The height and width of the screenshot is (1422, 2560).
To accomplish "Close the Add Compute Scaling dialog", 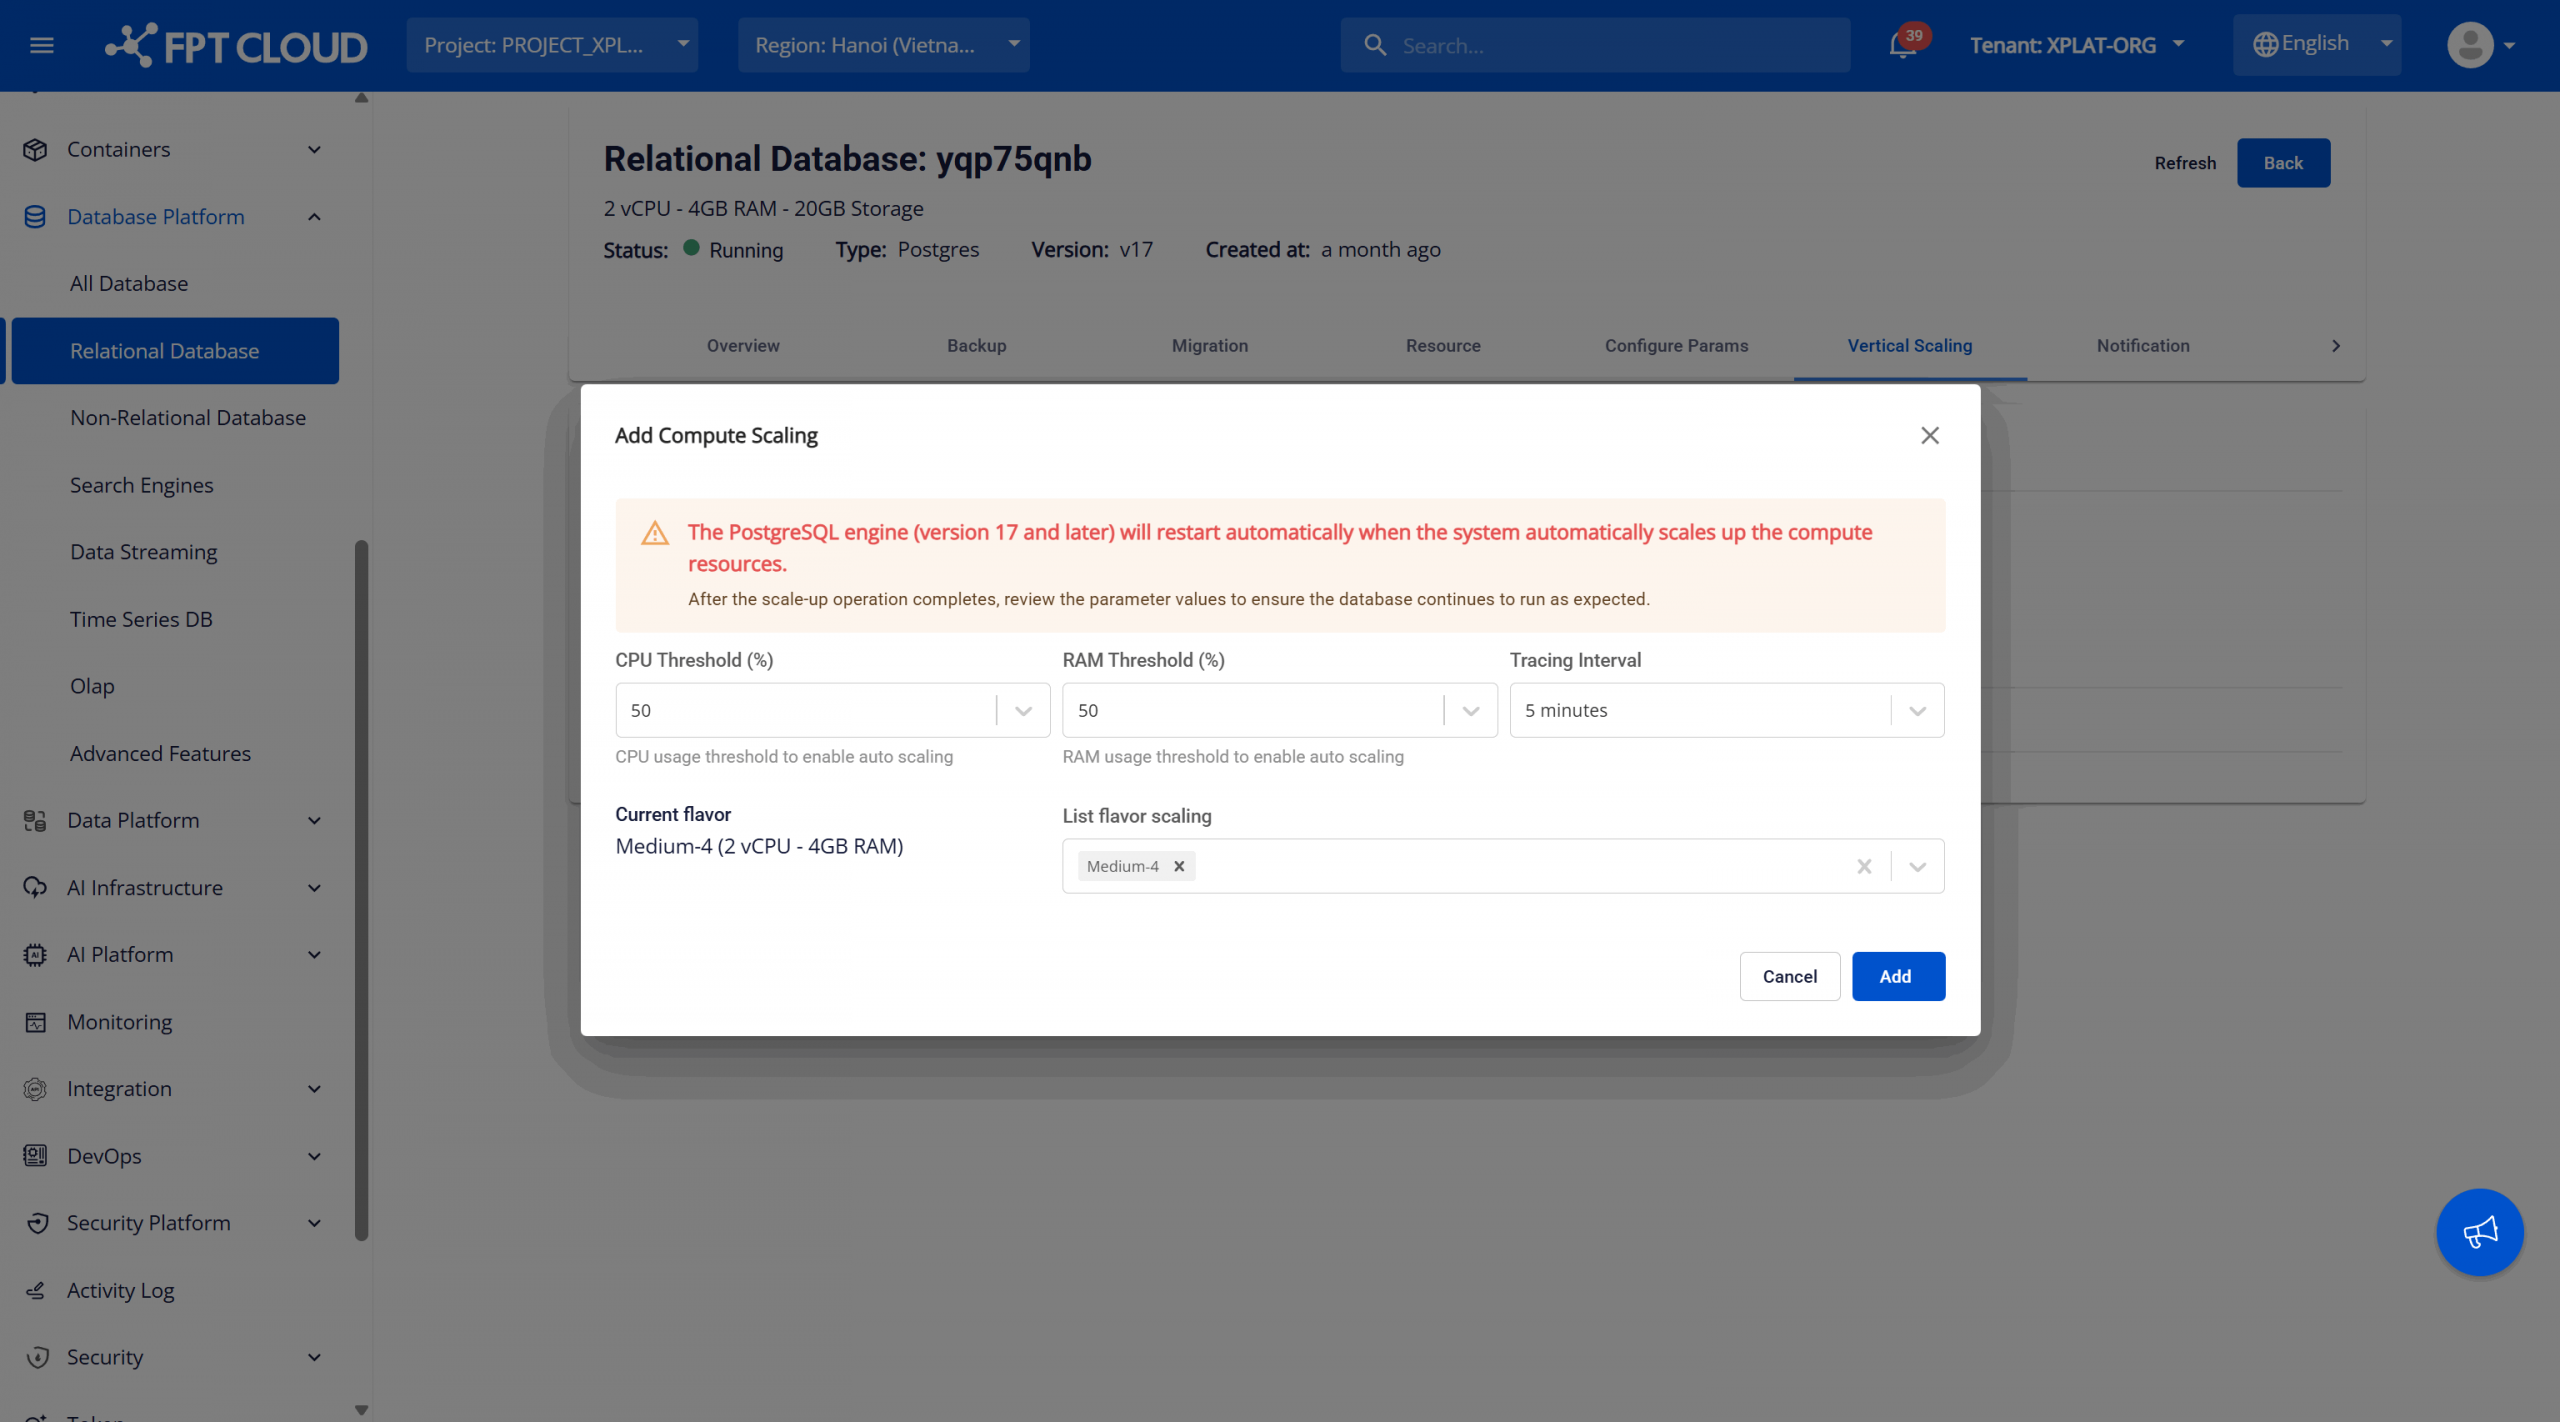I will (x=1929, y=436).
